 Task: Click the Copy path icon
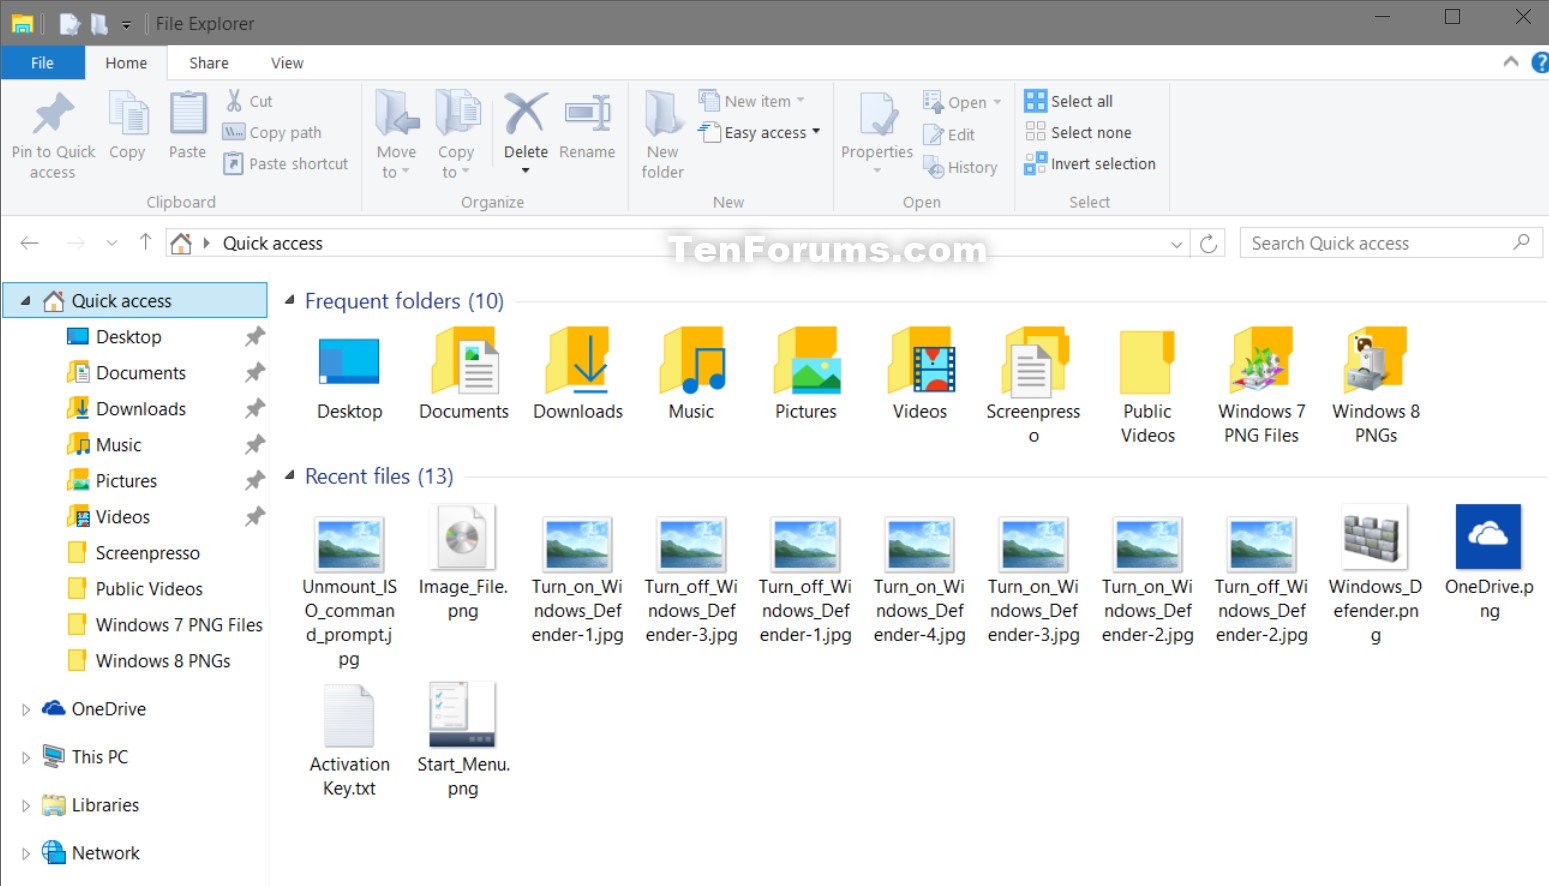point(234,132)
